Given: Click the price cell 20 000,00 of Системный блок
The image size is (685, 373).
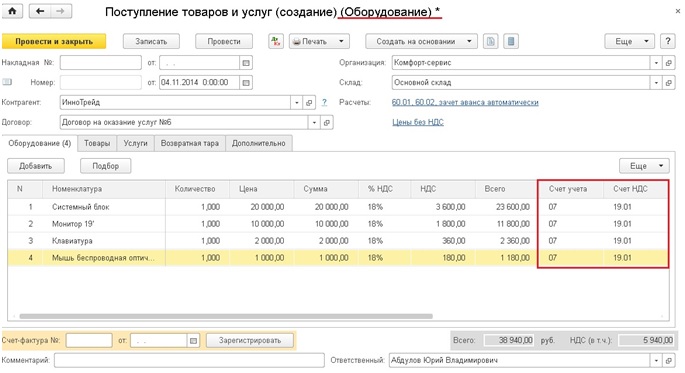Looking at the screenshot, I should (x=261, y=207).
